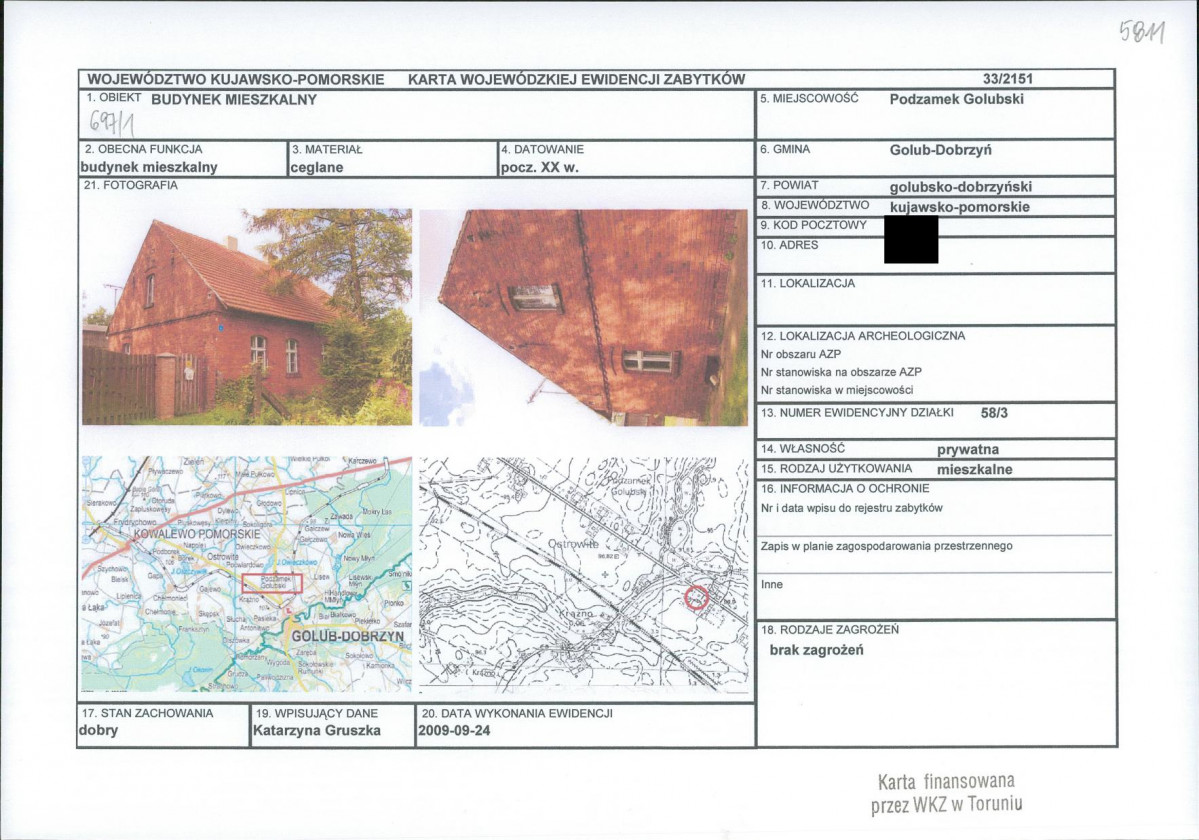The image size is (1199, 840).
Task: Click the MIEJSCOWOŚĆ value 'Podzamek Golubski'
Action: point(957,99)
